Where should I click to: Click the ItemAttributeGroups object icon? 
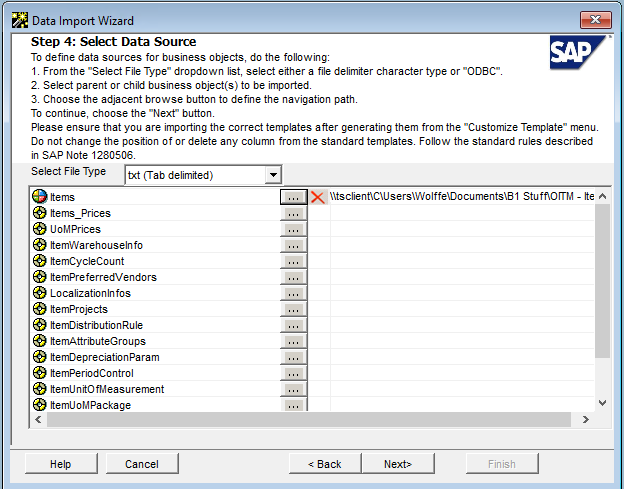[x=39, y=341]
